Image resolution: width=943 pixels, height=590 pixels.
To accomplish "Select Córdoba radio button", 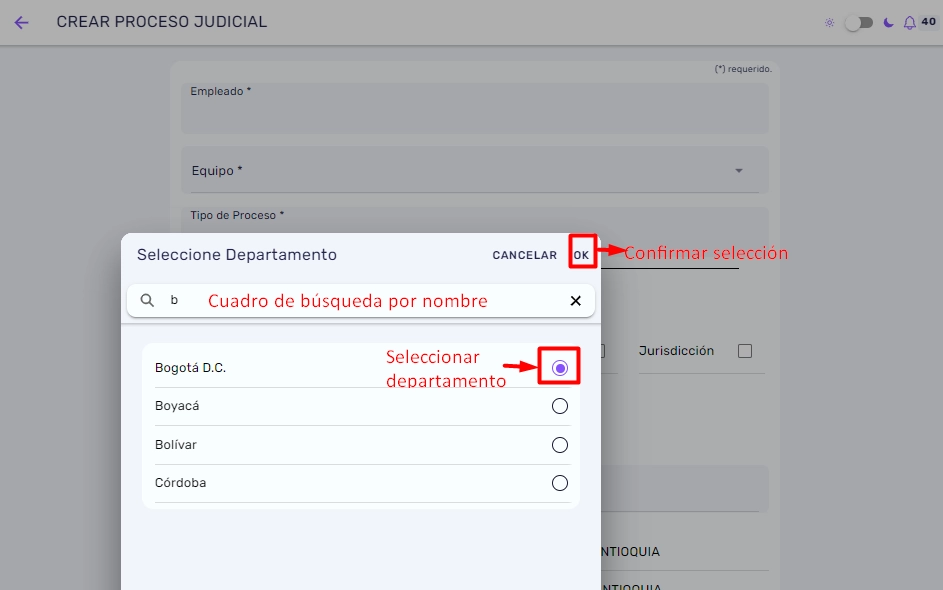I will point(560,483).
